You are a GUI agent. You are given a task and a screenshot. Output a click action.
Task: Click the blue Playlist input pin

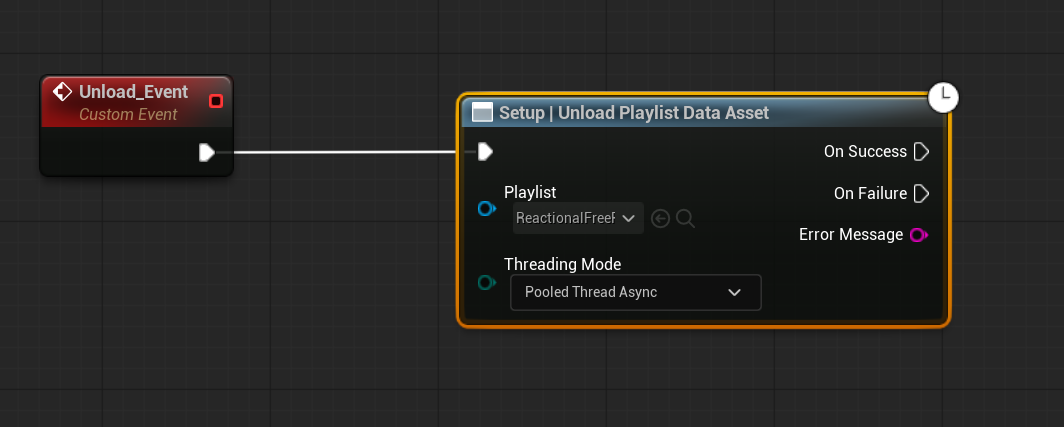(486, 209)
